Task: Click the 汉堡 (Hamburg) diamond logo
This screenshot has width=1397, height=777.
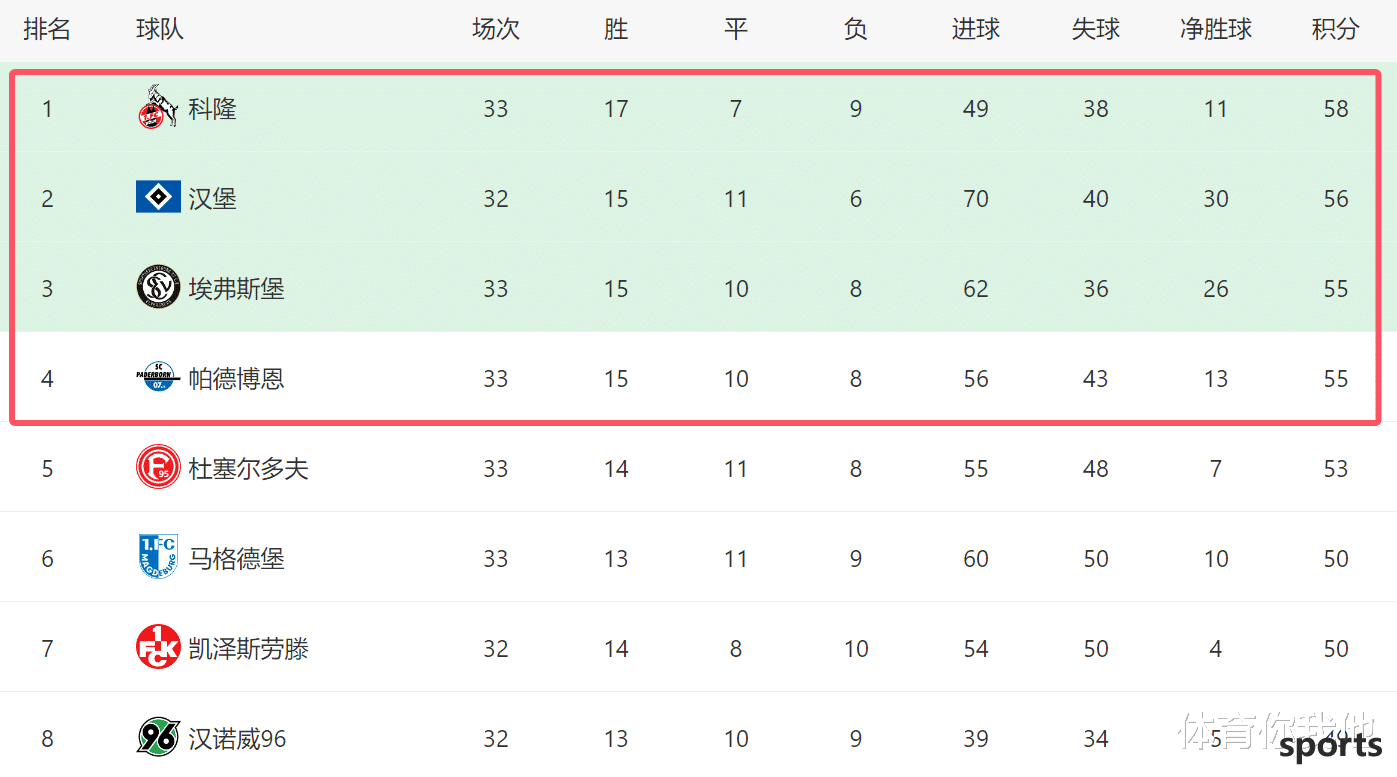Action: [x=158, y=197]
